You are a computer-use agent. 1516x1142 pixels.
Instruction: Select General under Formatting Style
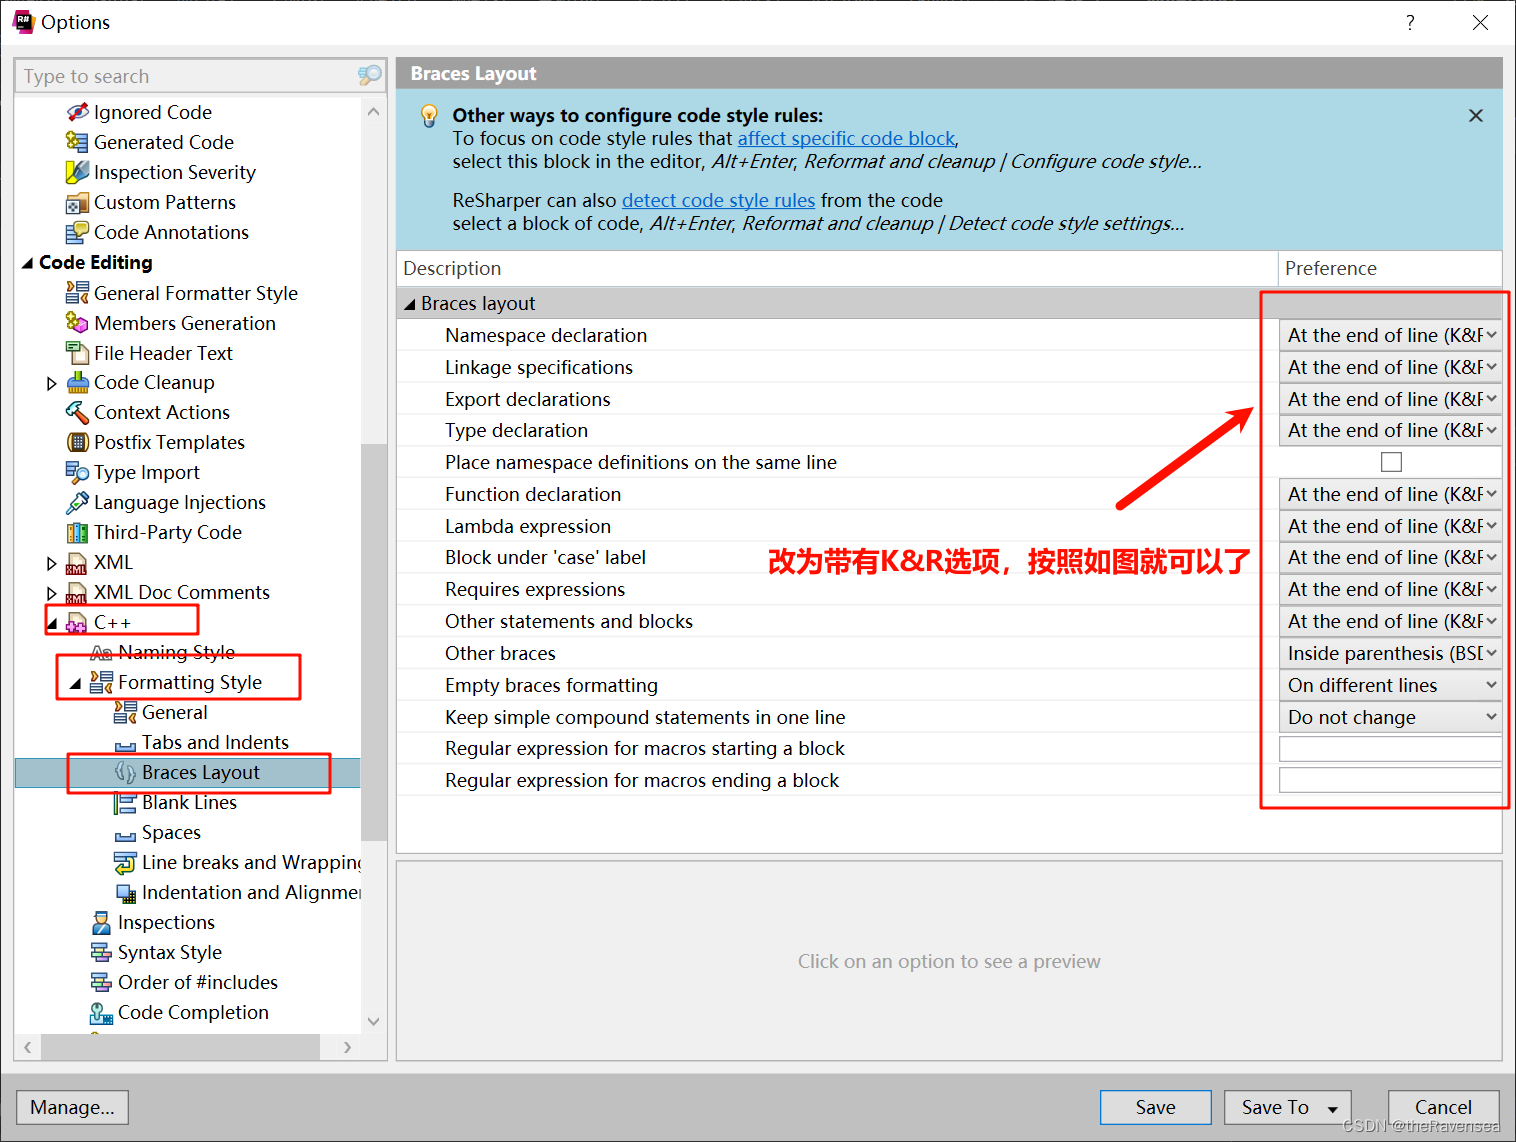[x=175, y=712]
